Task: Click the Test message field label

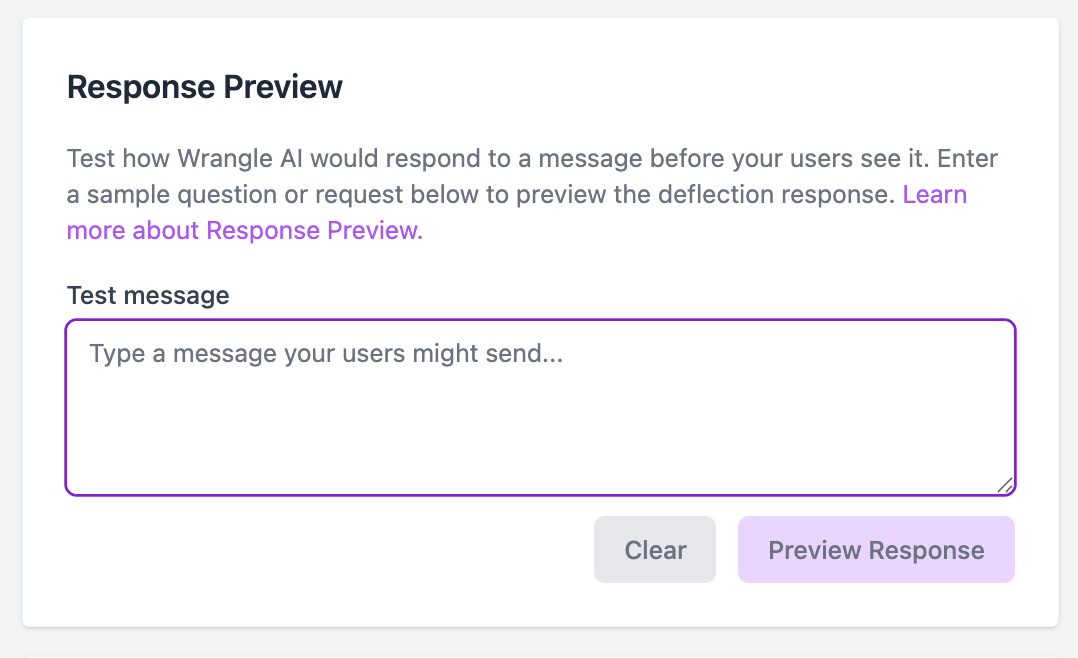Action: pyautogui.click(x=148, y=296)
